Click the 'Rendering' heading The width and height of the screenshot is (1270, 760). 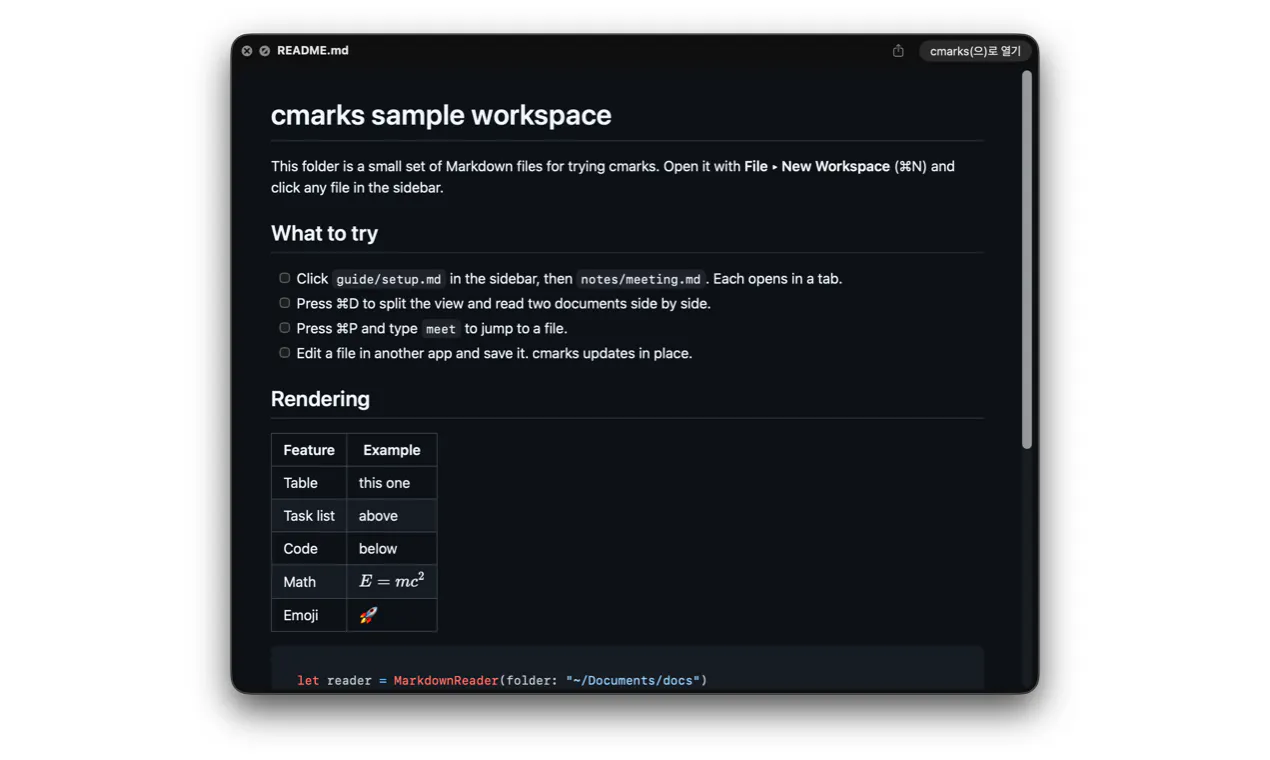pyautogui.click(x=320, y=399)
